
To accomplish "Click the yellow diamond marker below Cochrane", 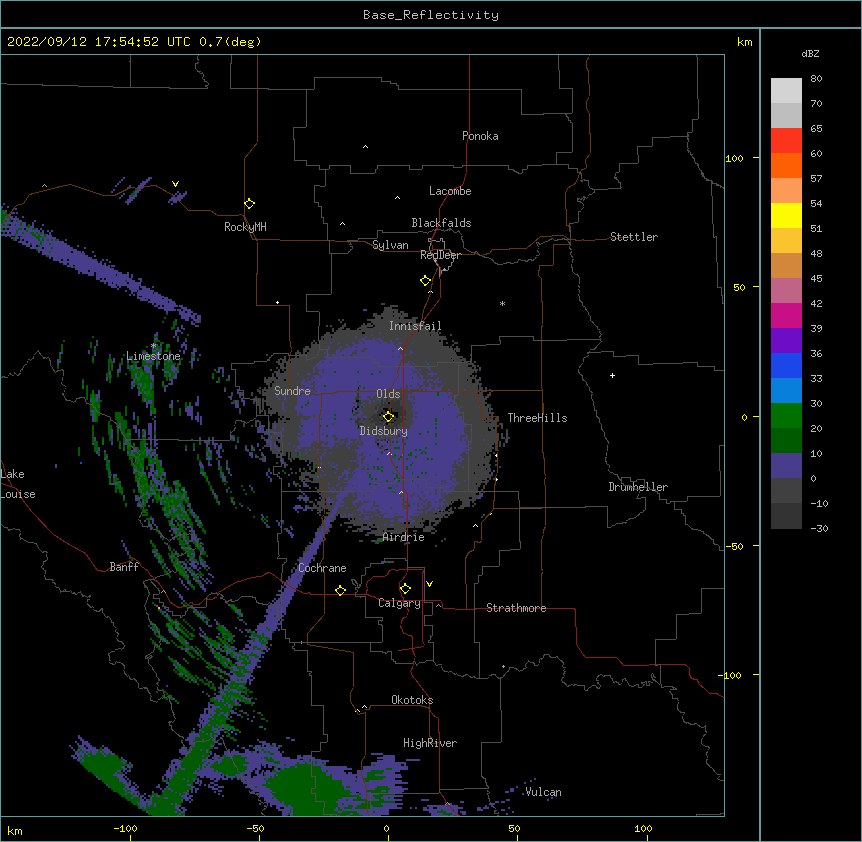I will (x=340, y=590).
